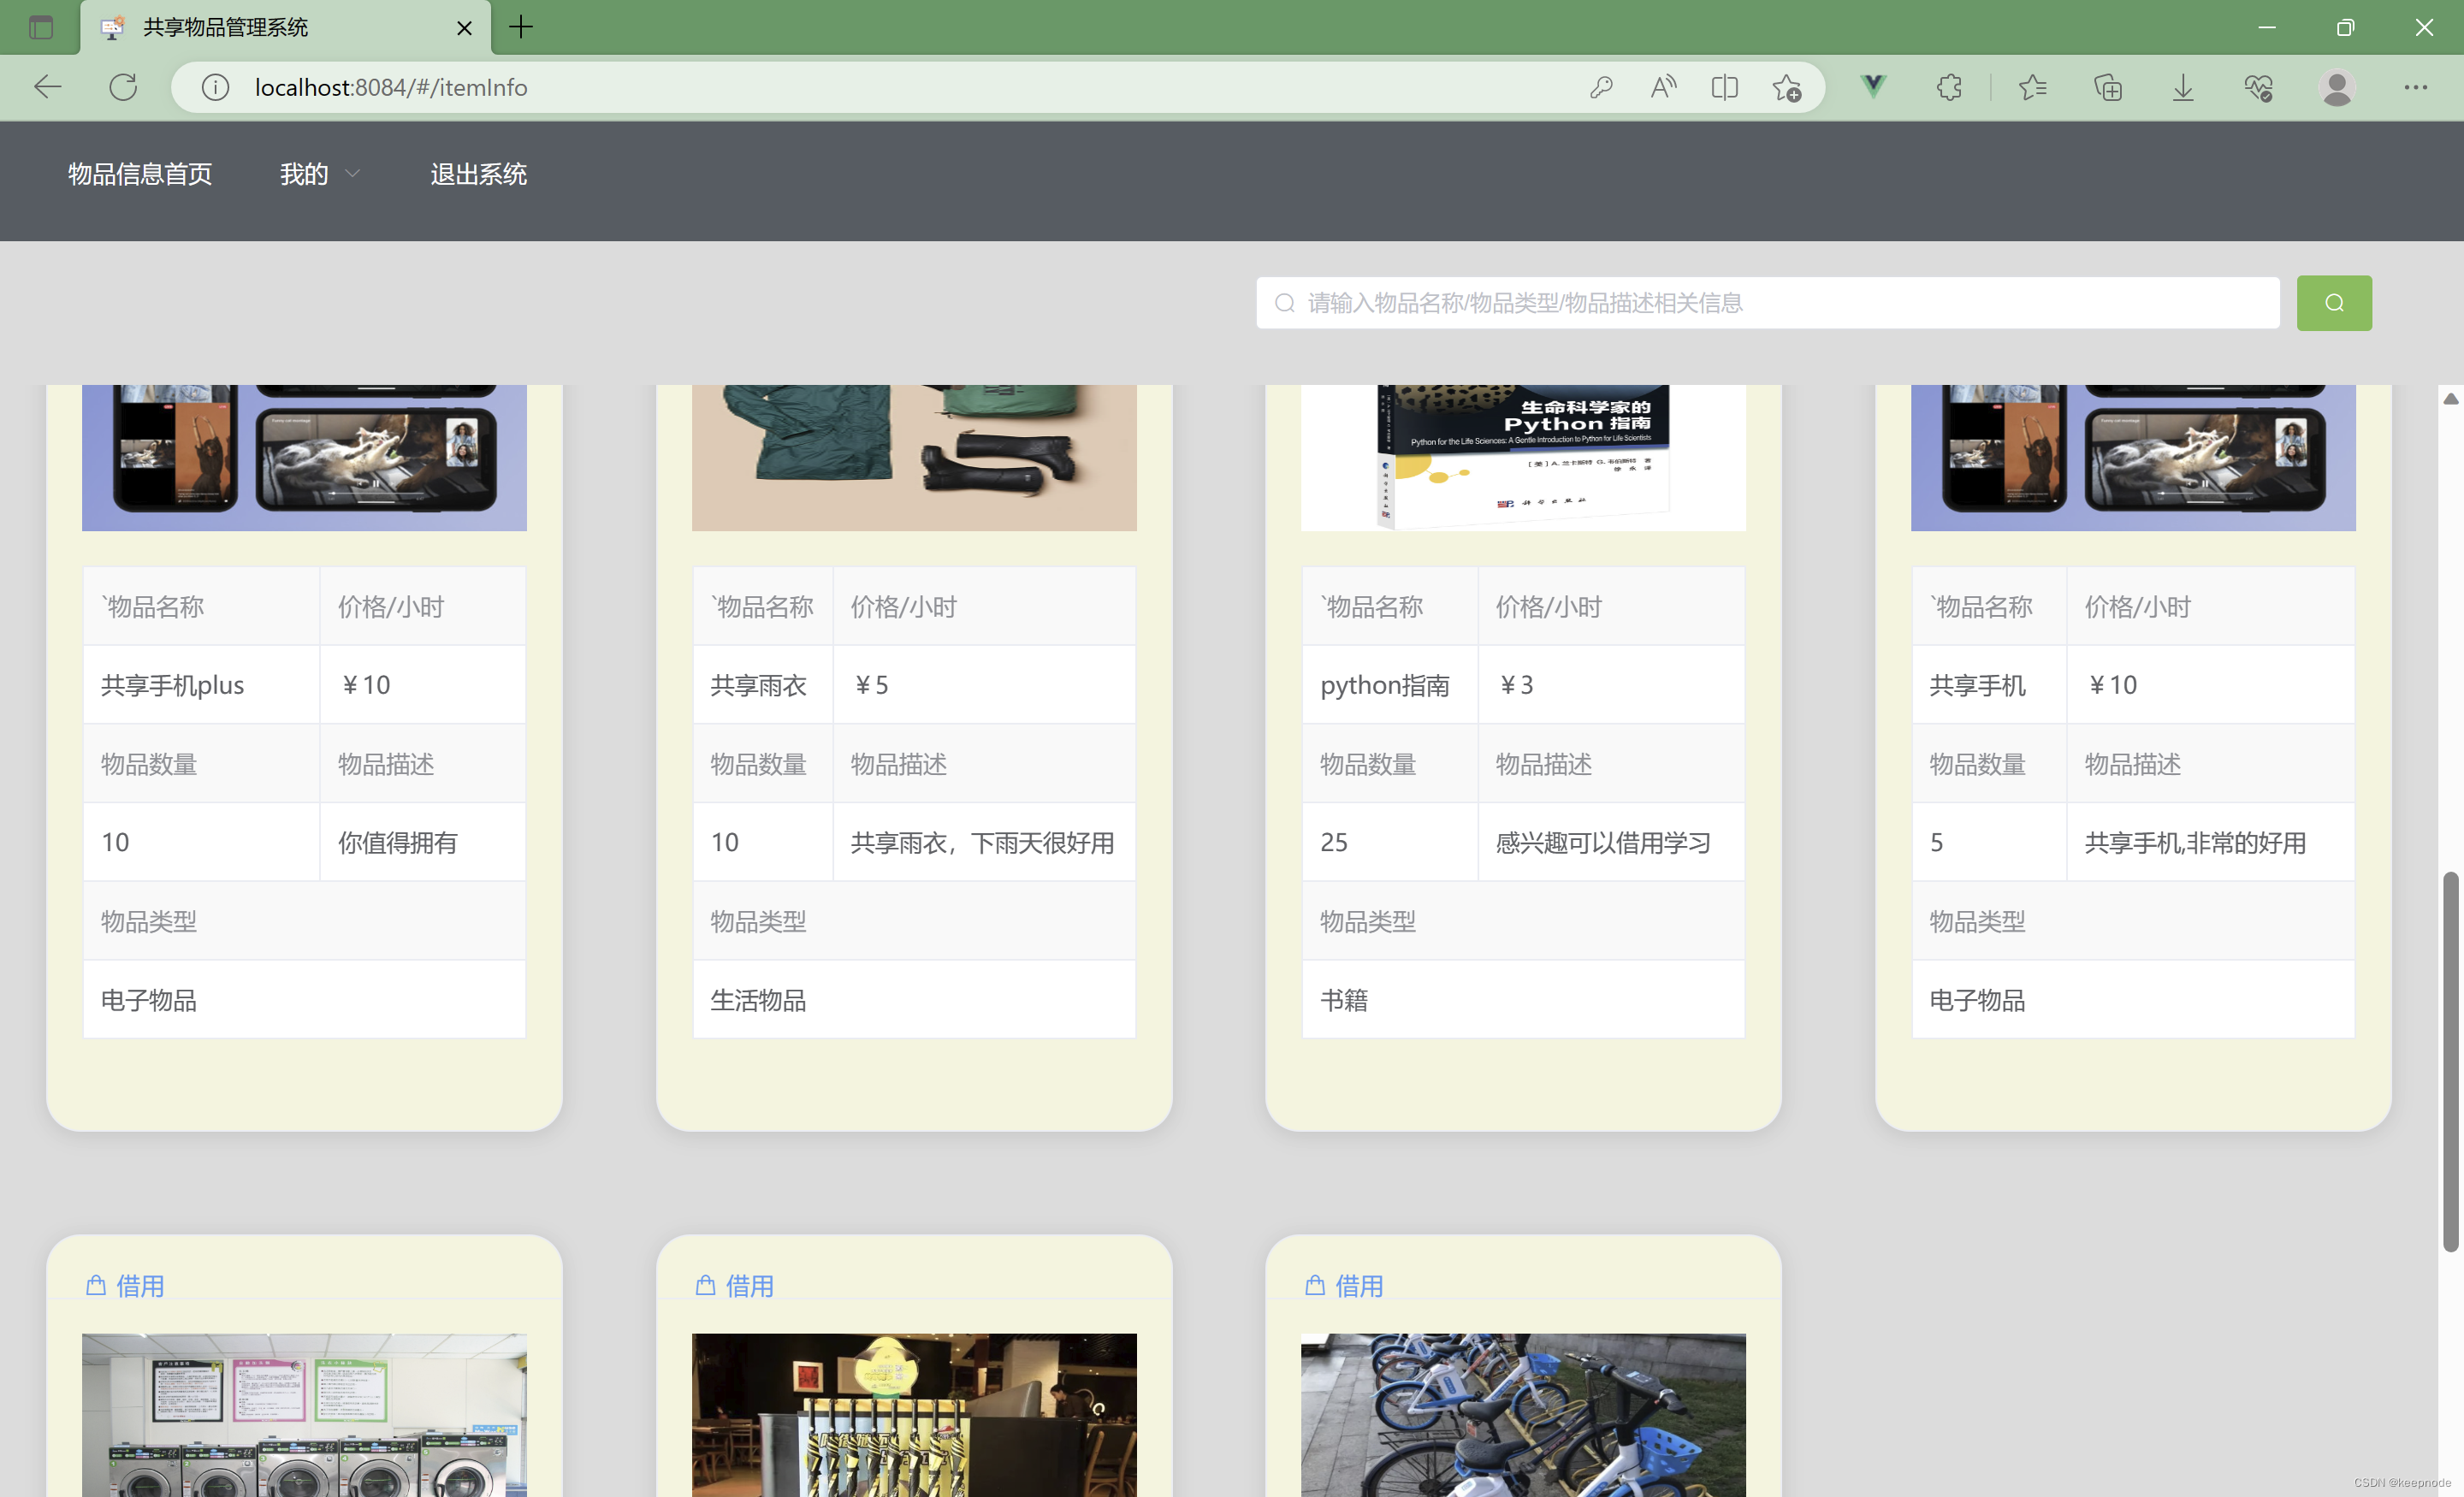2464x1497 pixels.
Task: Click 退出系统 to log out
Action: click(478, 174)
